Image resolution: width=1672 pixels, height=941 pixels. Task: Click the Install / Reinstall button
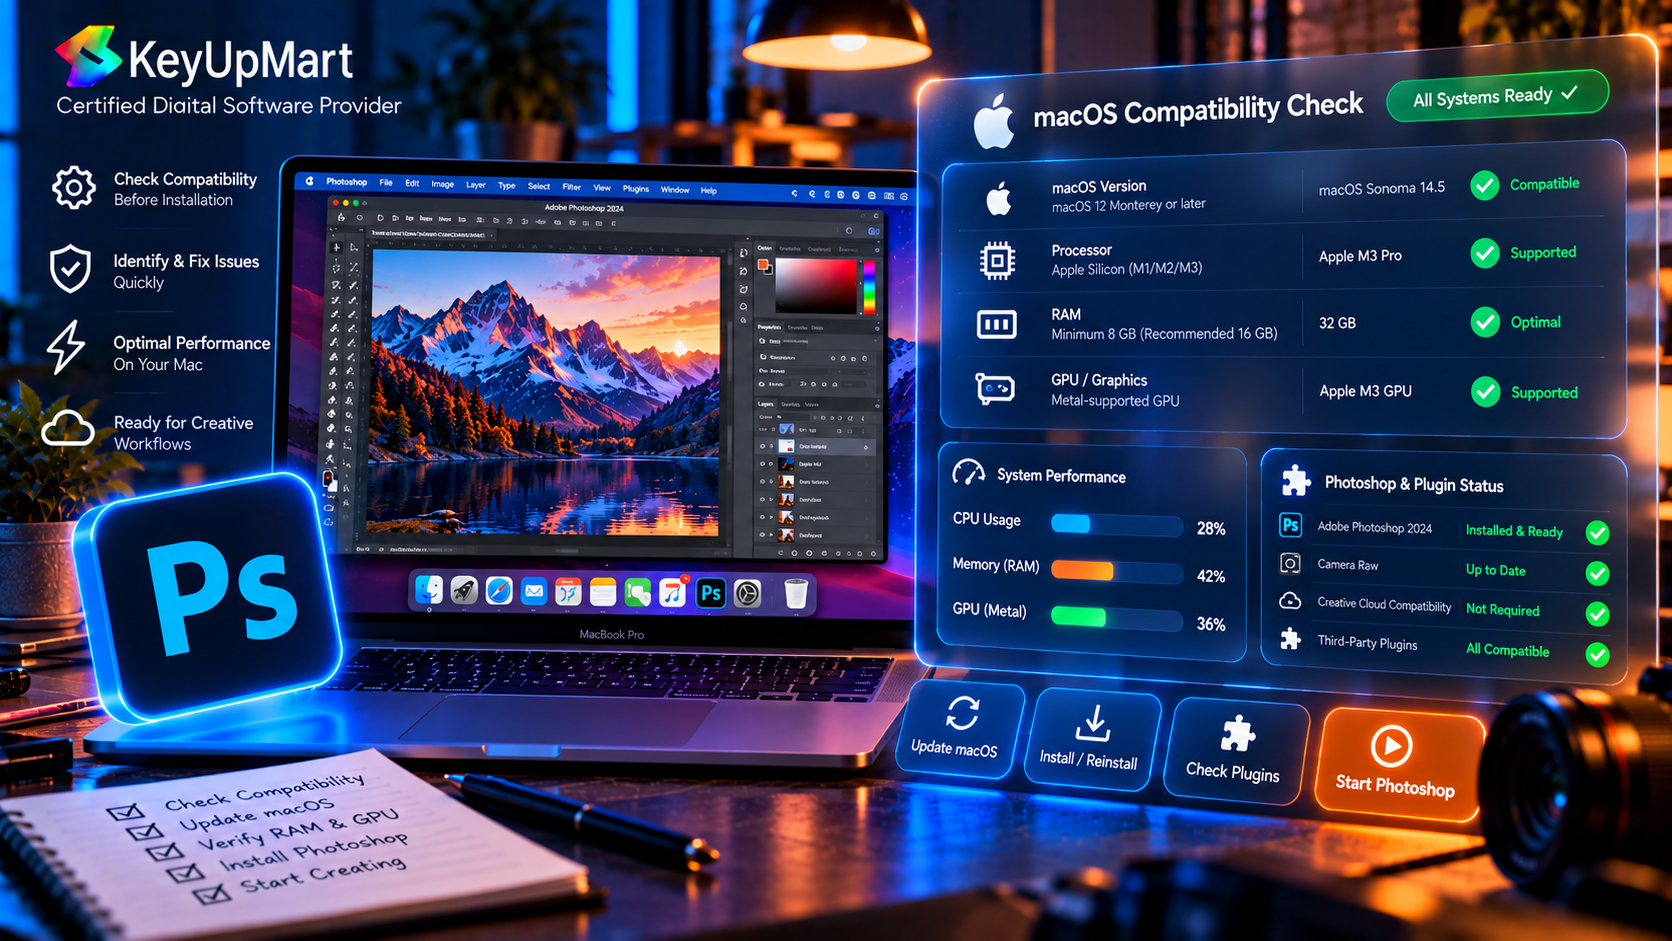click(x=1091, y=741)
